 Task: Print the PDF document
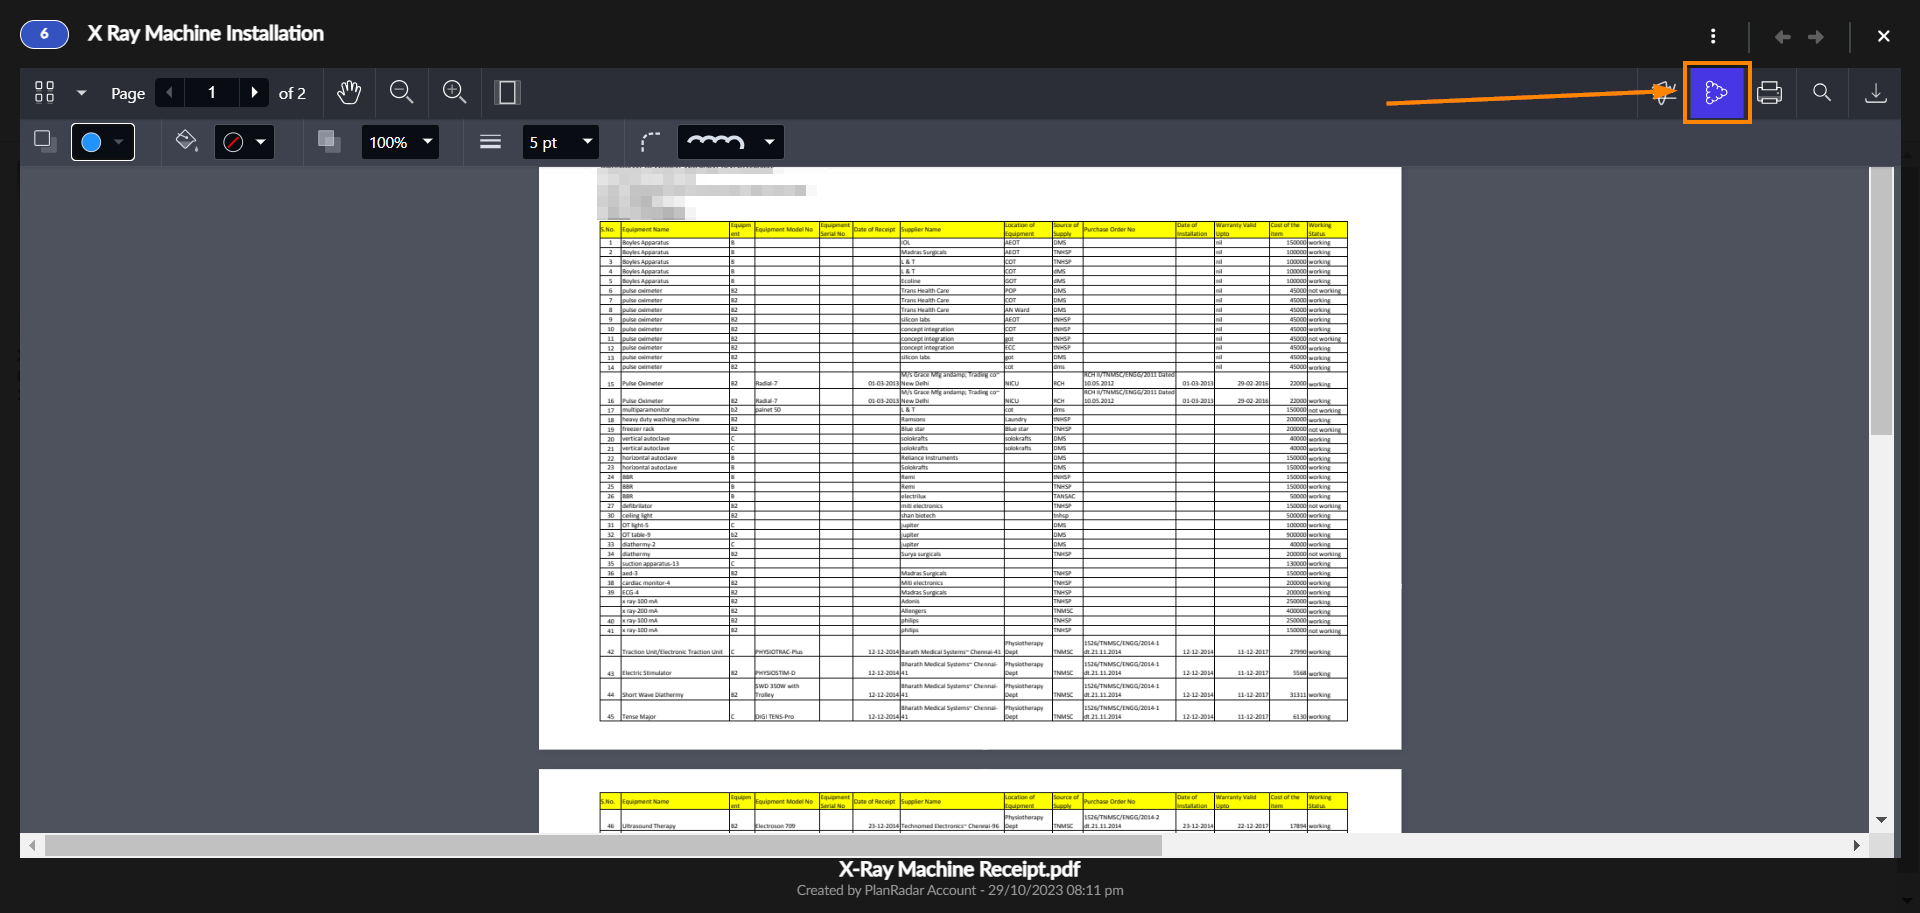point(1769,93)
